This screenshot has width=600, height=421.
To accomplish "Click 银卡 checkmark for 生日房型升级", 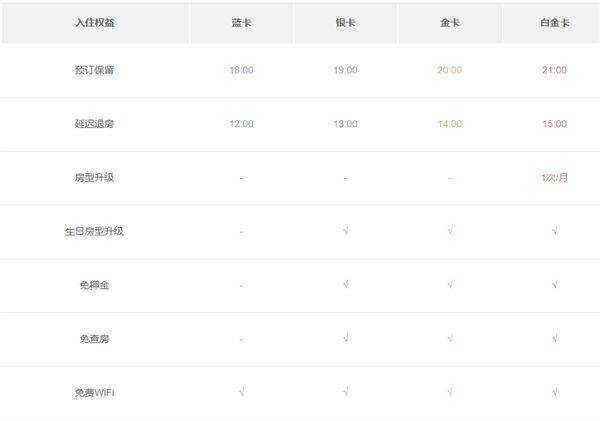I will click(346, 231).
